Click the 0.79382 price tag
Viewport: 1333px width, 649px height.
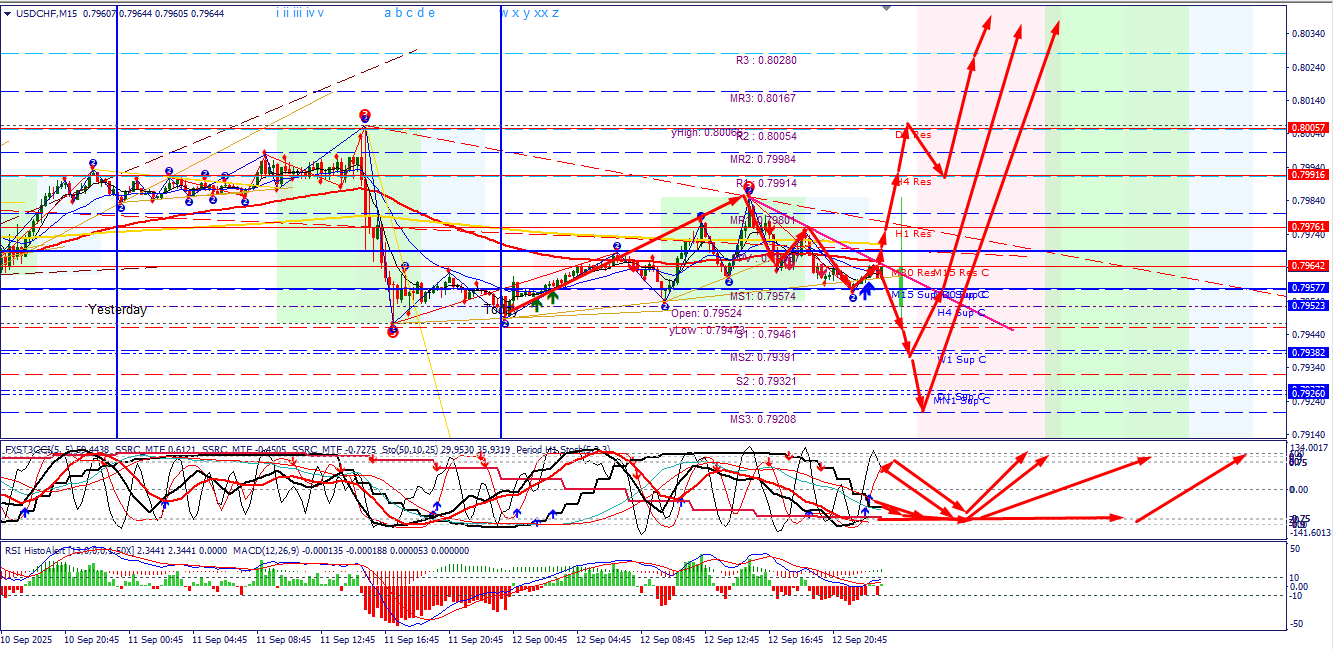pos(1308,353)
